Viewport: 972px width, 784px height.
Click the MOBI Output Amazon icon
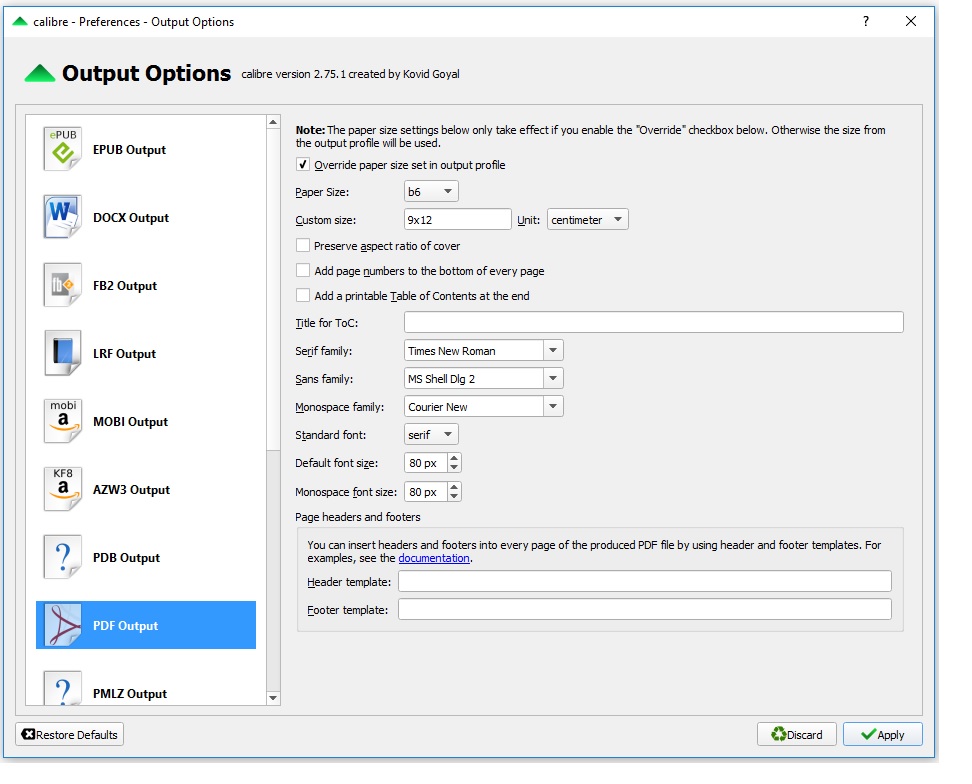tap(63, 421)
